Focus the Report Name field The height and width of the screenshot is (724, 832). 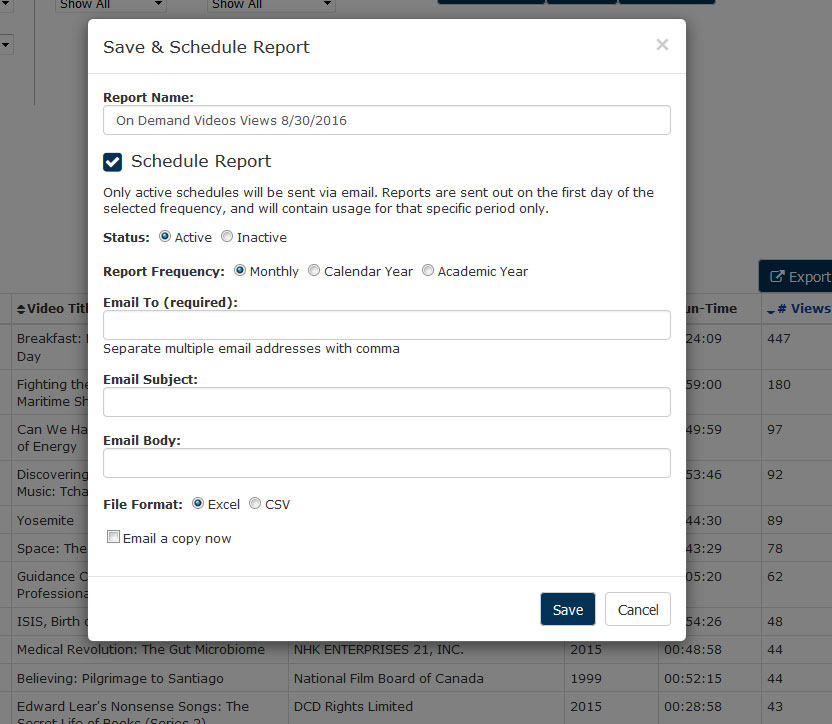point(387,120)
